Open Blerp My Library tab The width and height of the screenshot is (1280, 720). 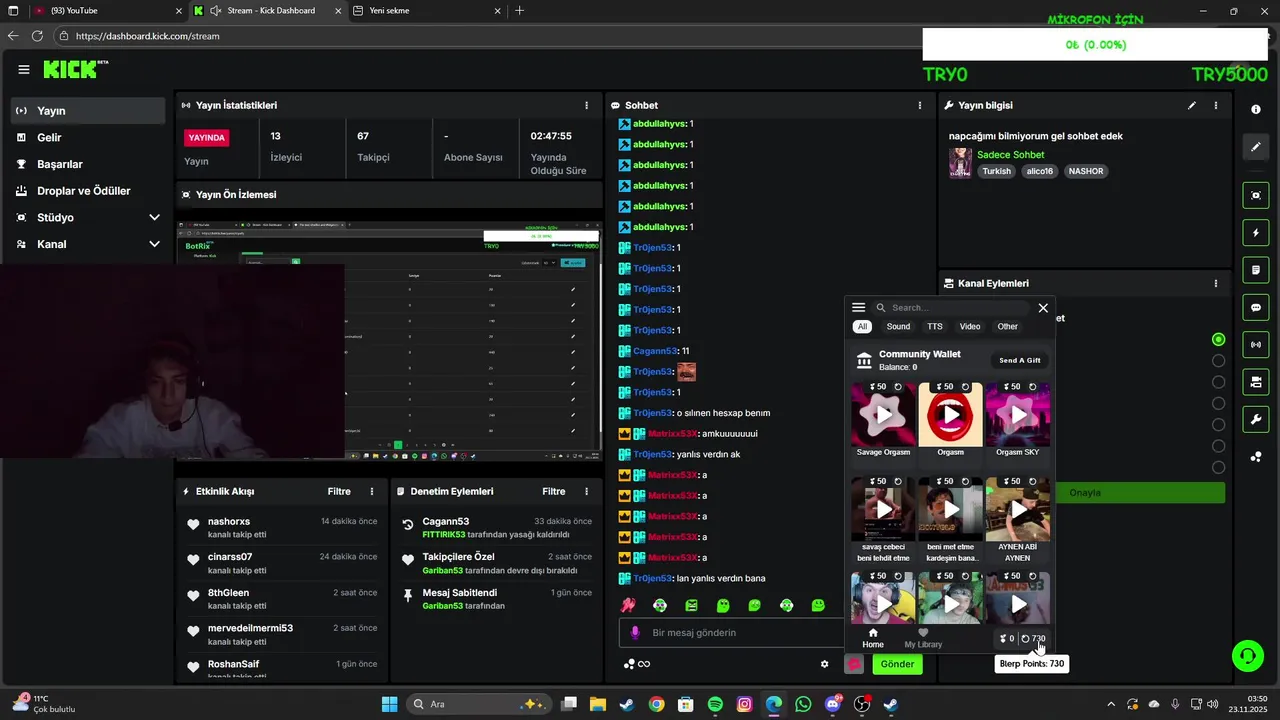tap(923, 639)
